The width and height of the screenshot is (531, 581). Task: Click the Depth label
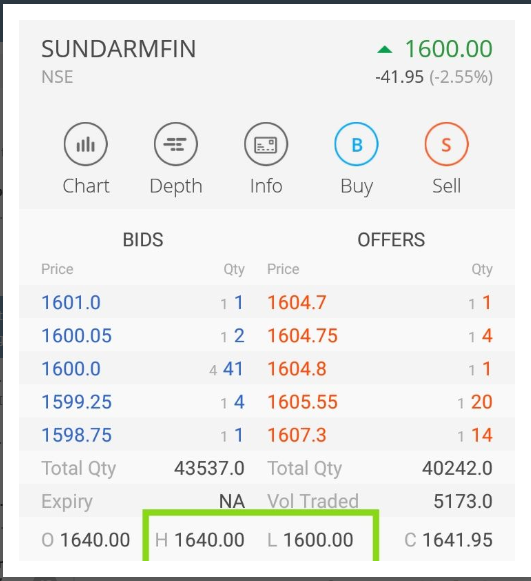click(176, 186)
